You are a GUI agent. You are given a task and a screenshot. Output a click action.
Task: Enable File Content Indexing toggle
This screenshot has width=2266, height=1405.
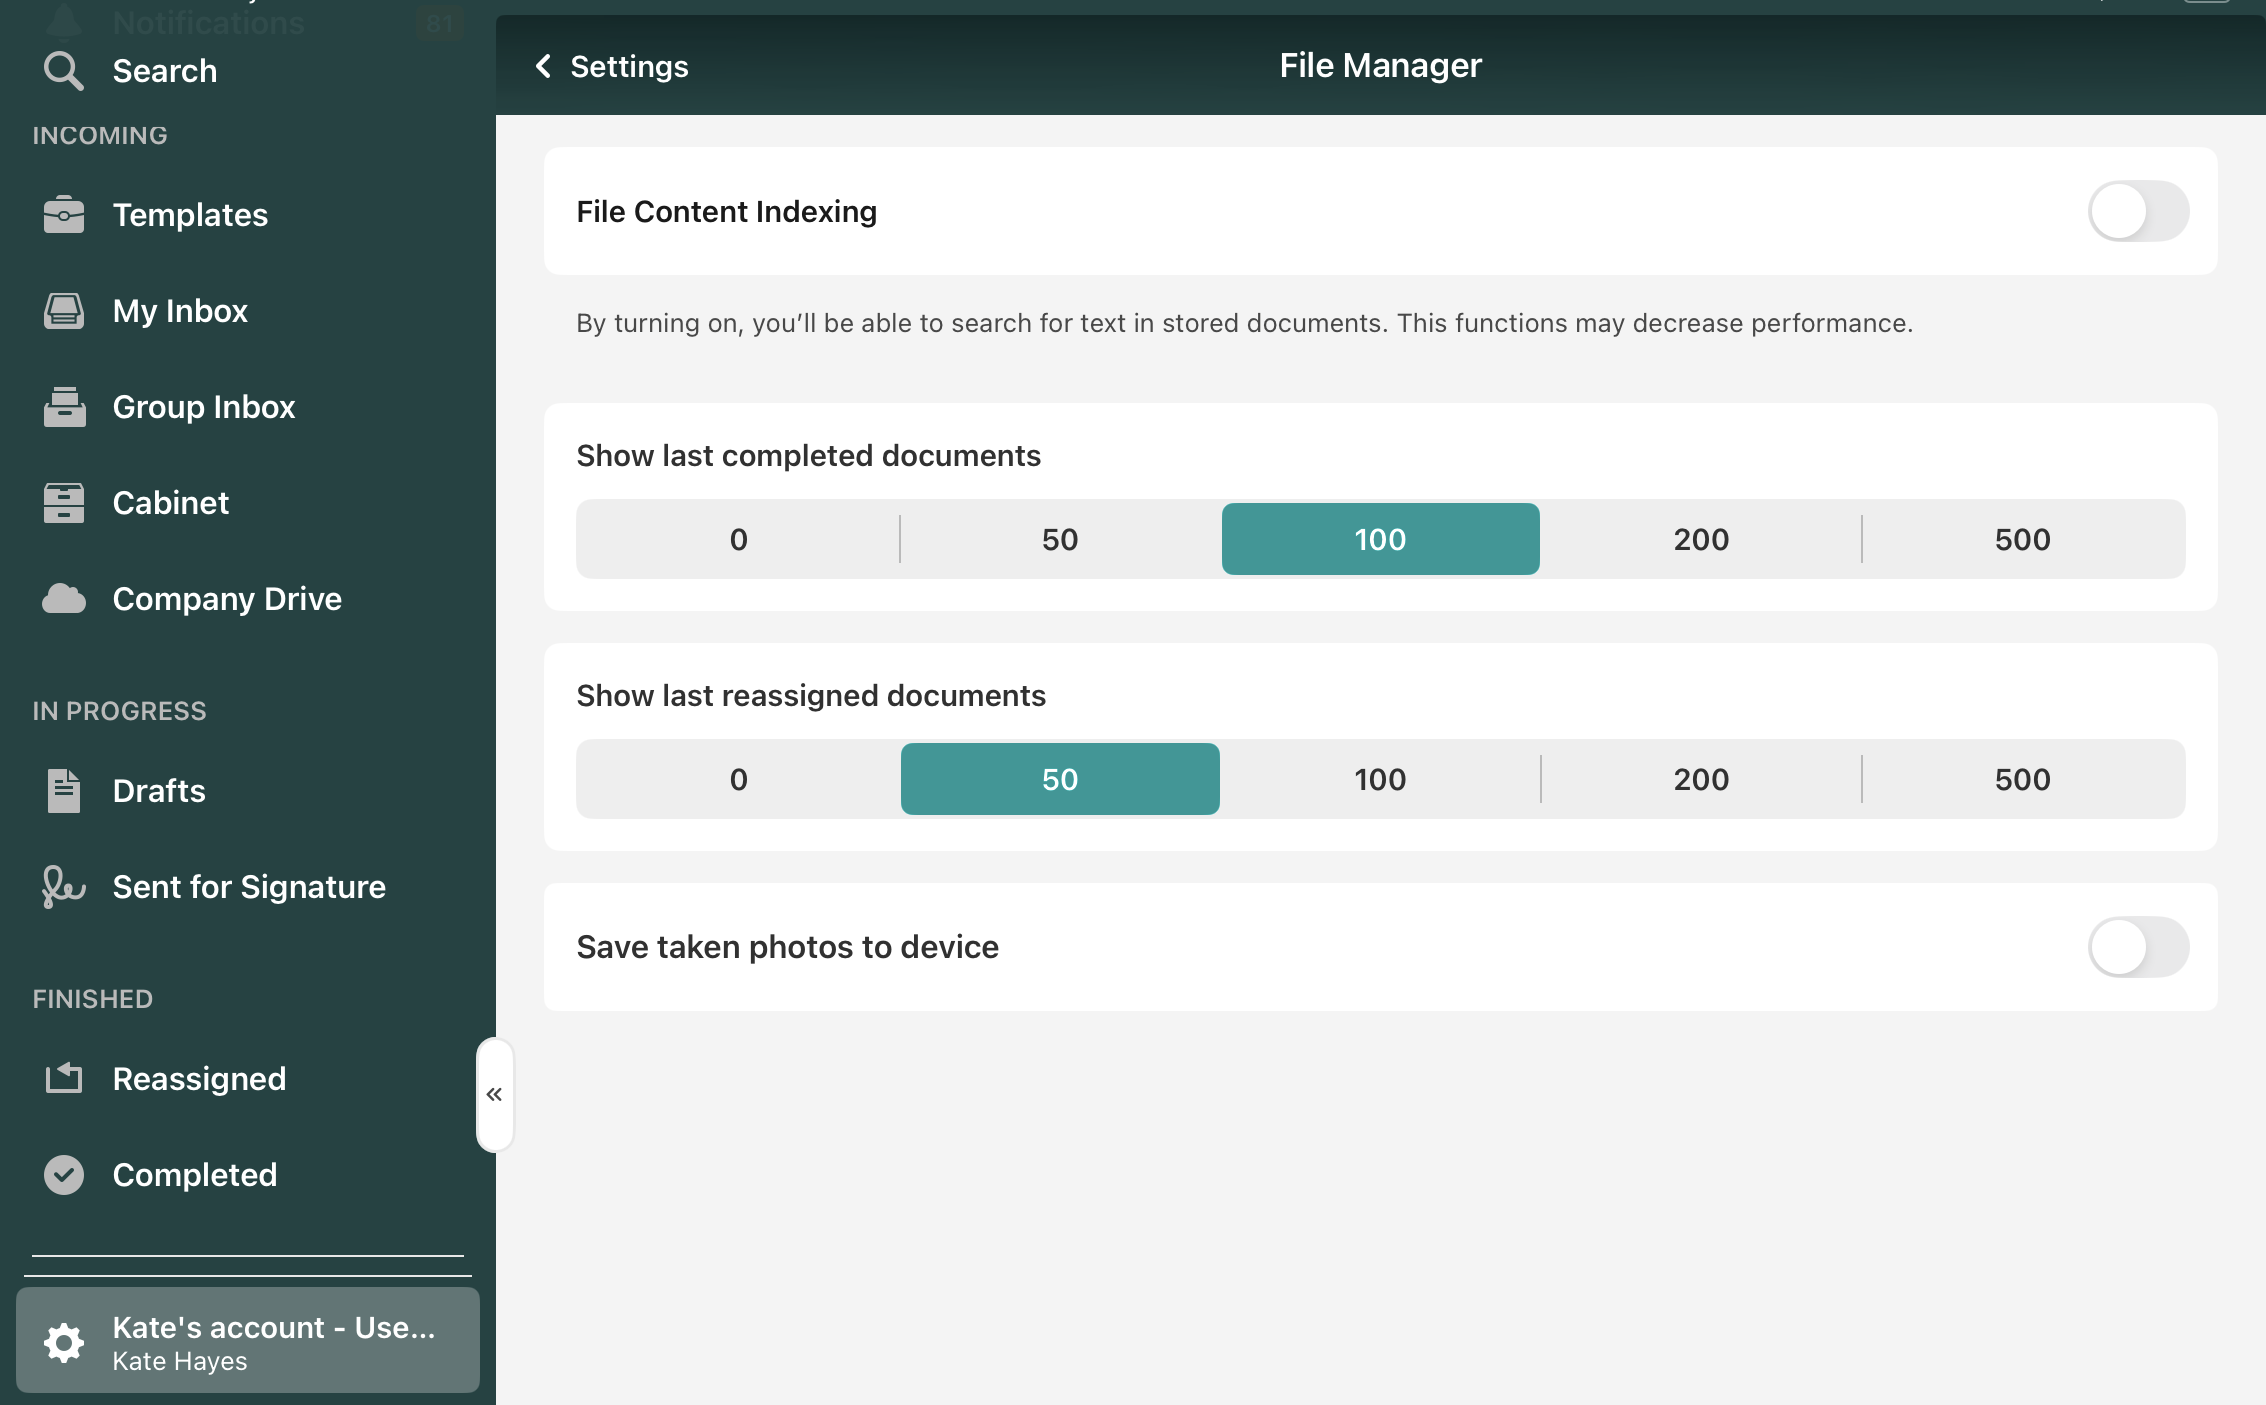(x=2137, y=211)
